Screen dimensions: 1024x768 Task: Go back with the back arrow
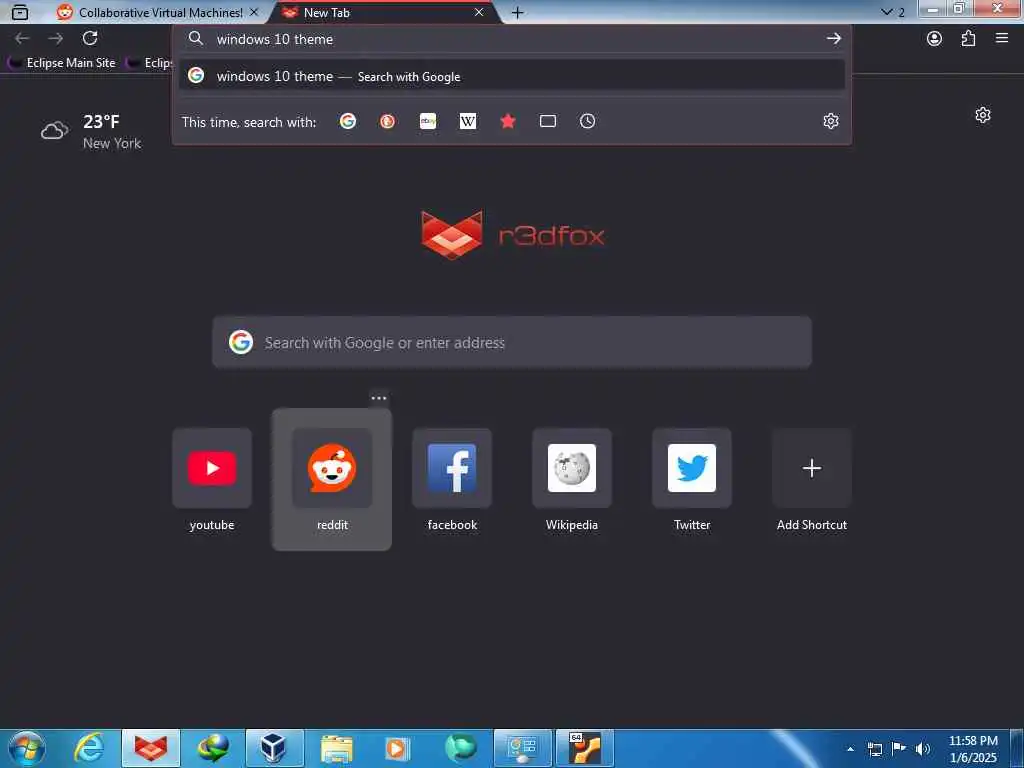click(22, 39)
